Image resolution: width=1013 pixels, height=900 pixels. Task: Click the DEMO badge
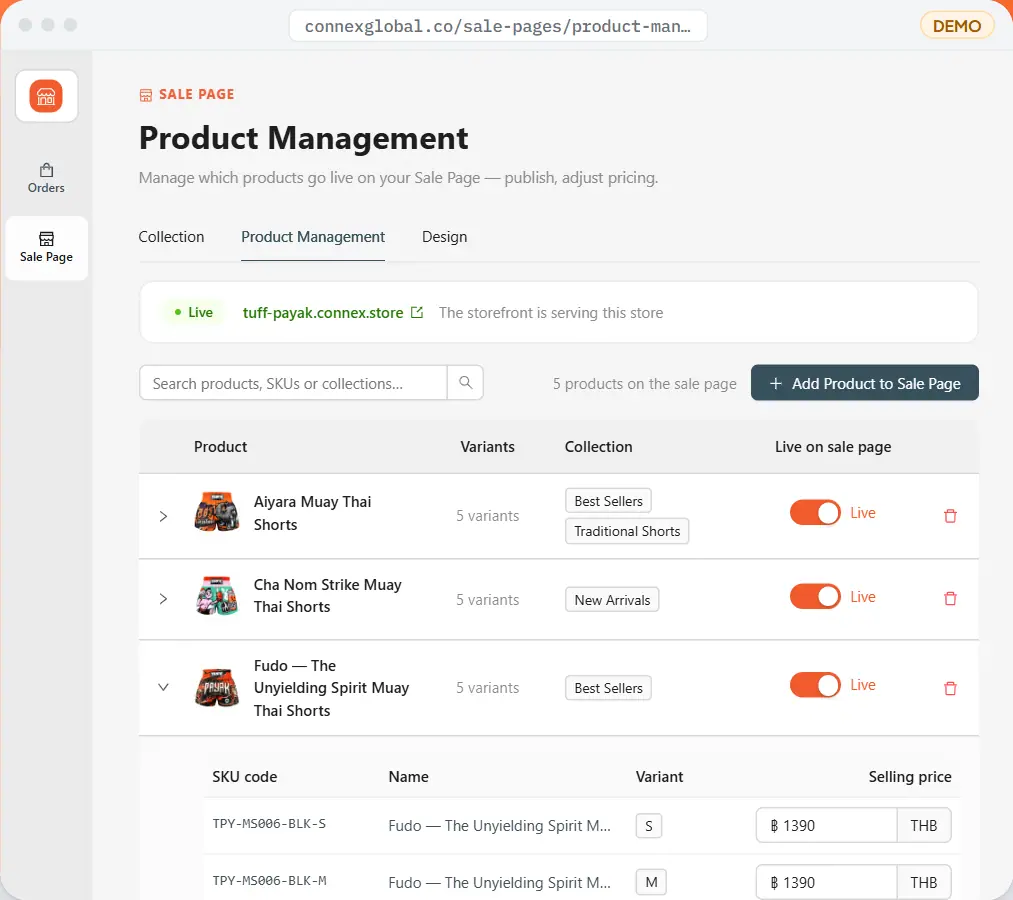957,26
